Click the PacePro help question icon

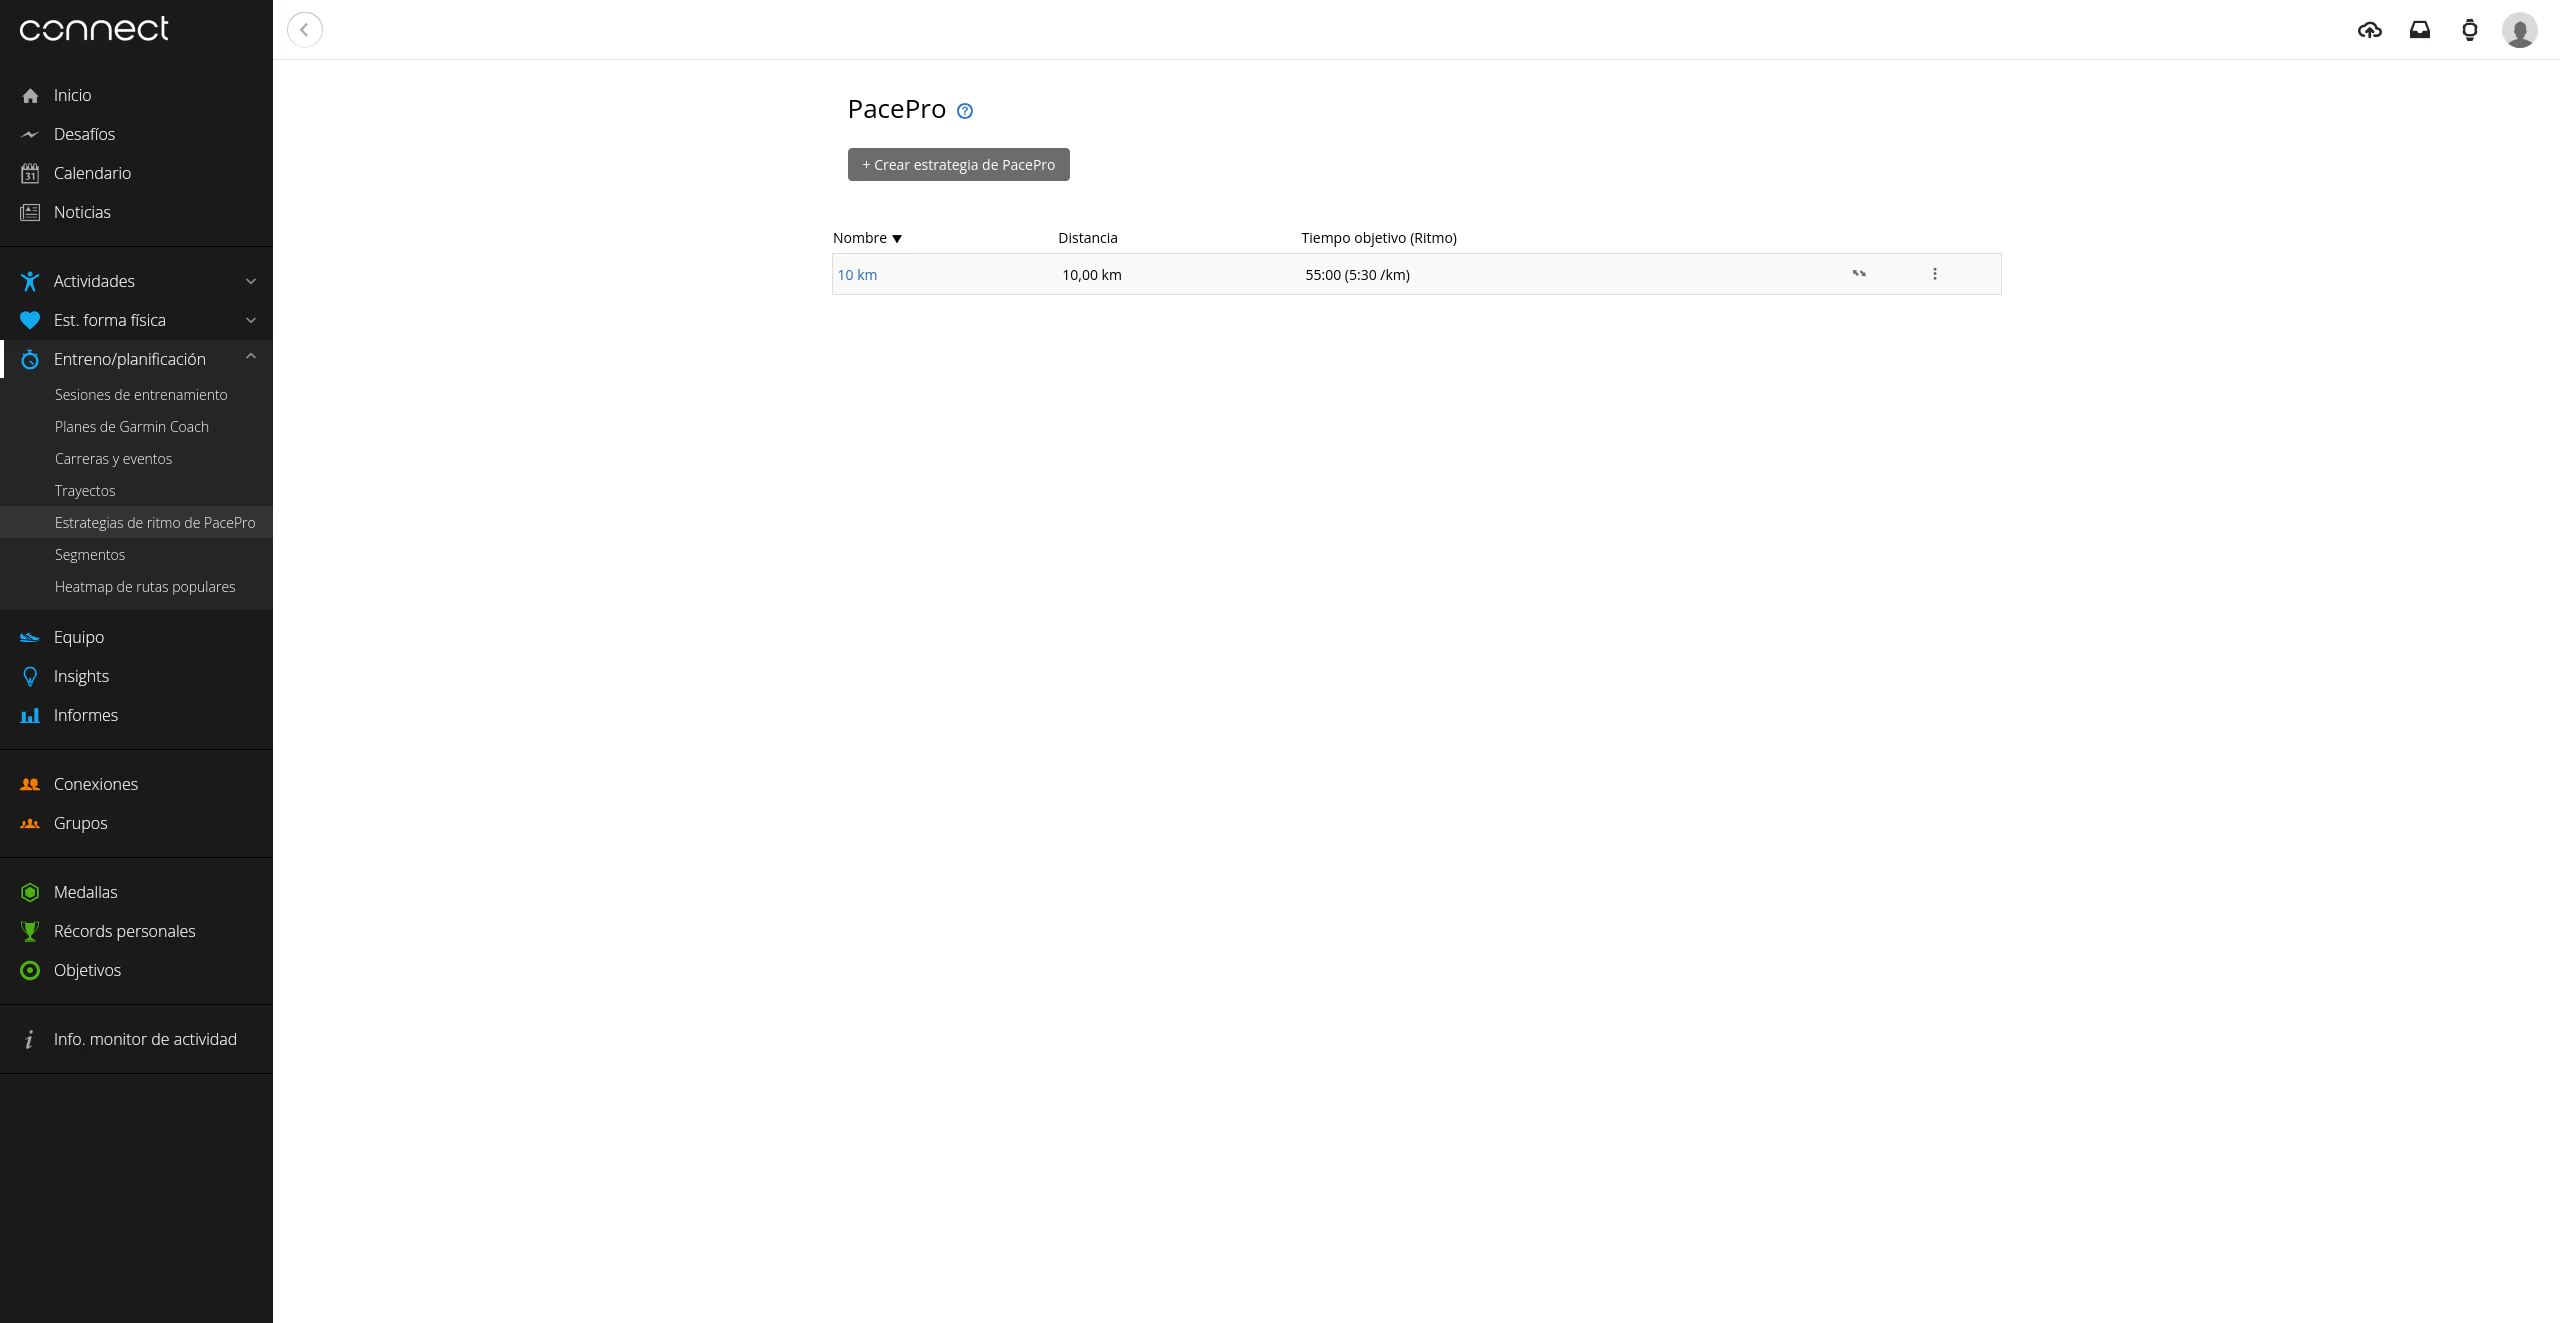pos(964,111)
